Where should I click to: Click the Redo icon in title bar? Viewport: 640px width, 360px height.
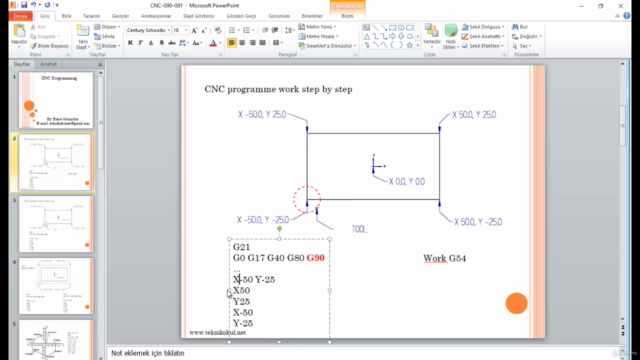[x=47, y=5]
